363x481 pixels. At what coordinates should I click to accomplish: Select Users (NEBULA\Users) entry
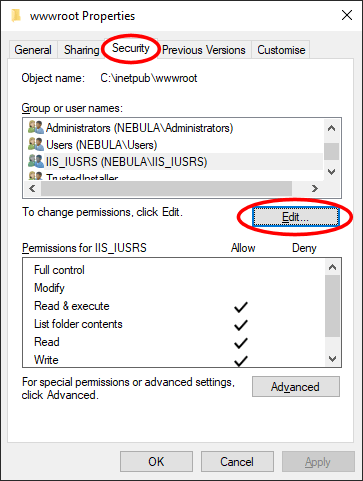click(101, 145)
